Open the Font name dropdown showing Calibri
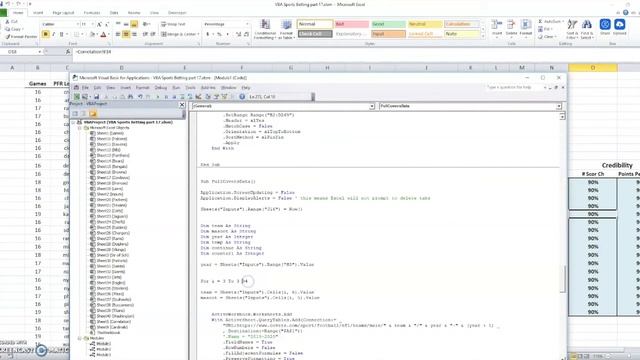 (77, 24)
